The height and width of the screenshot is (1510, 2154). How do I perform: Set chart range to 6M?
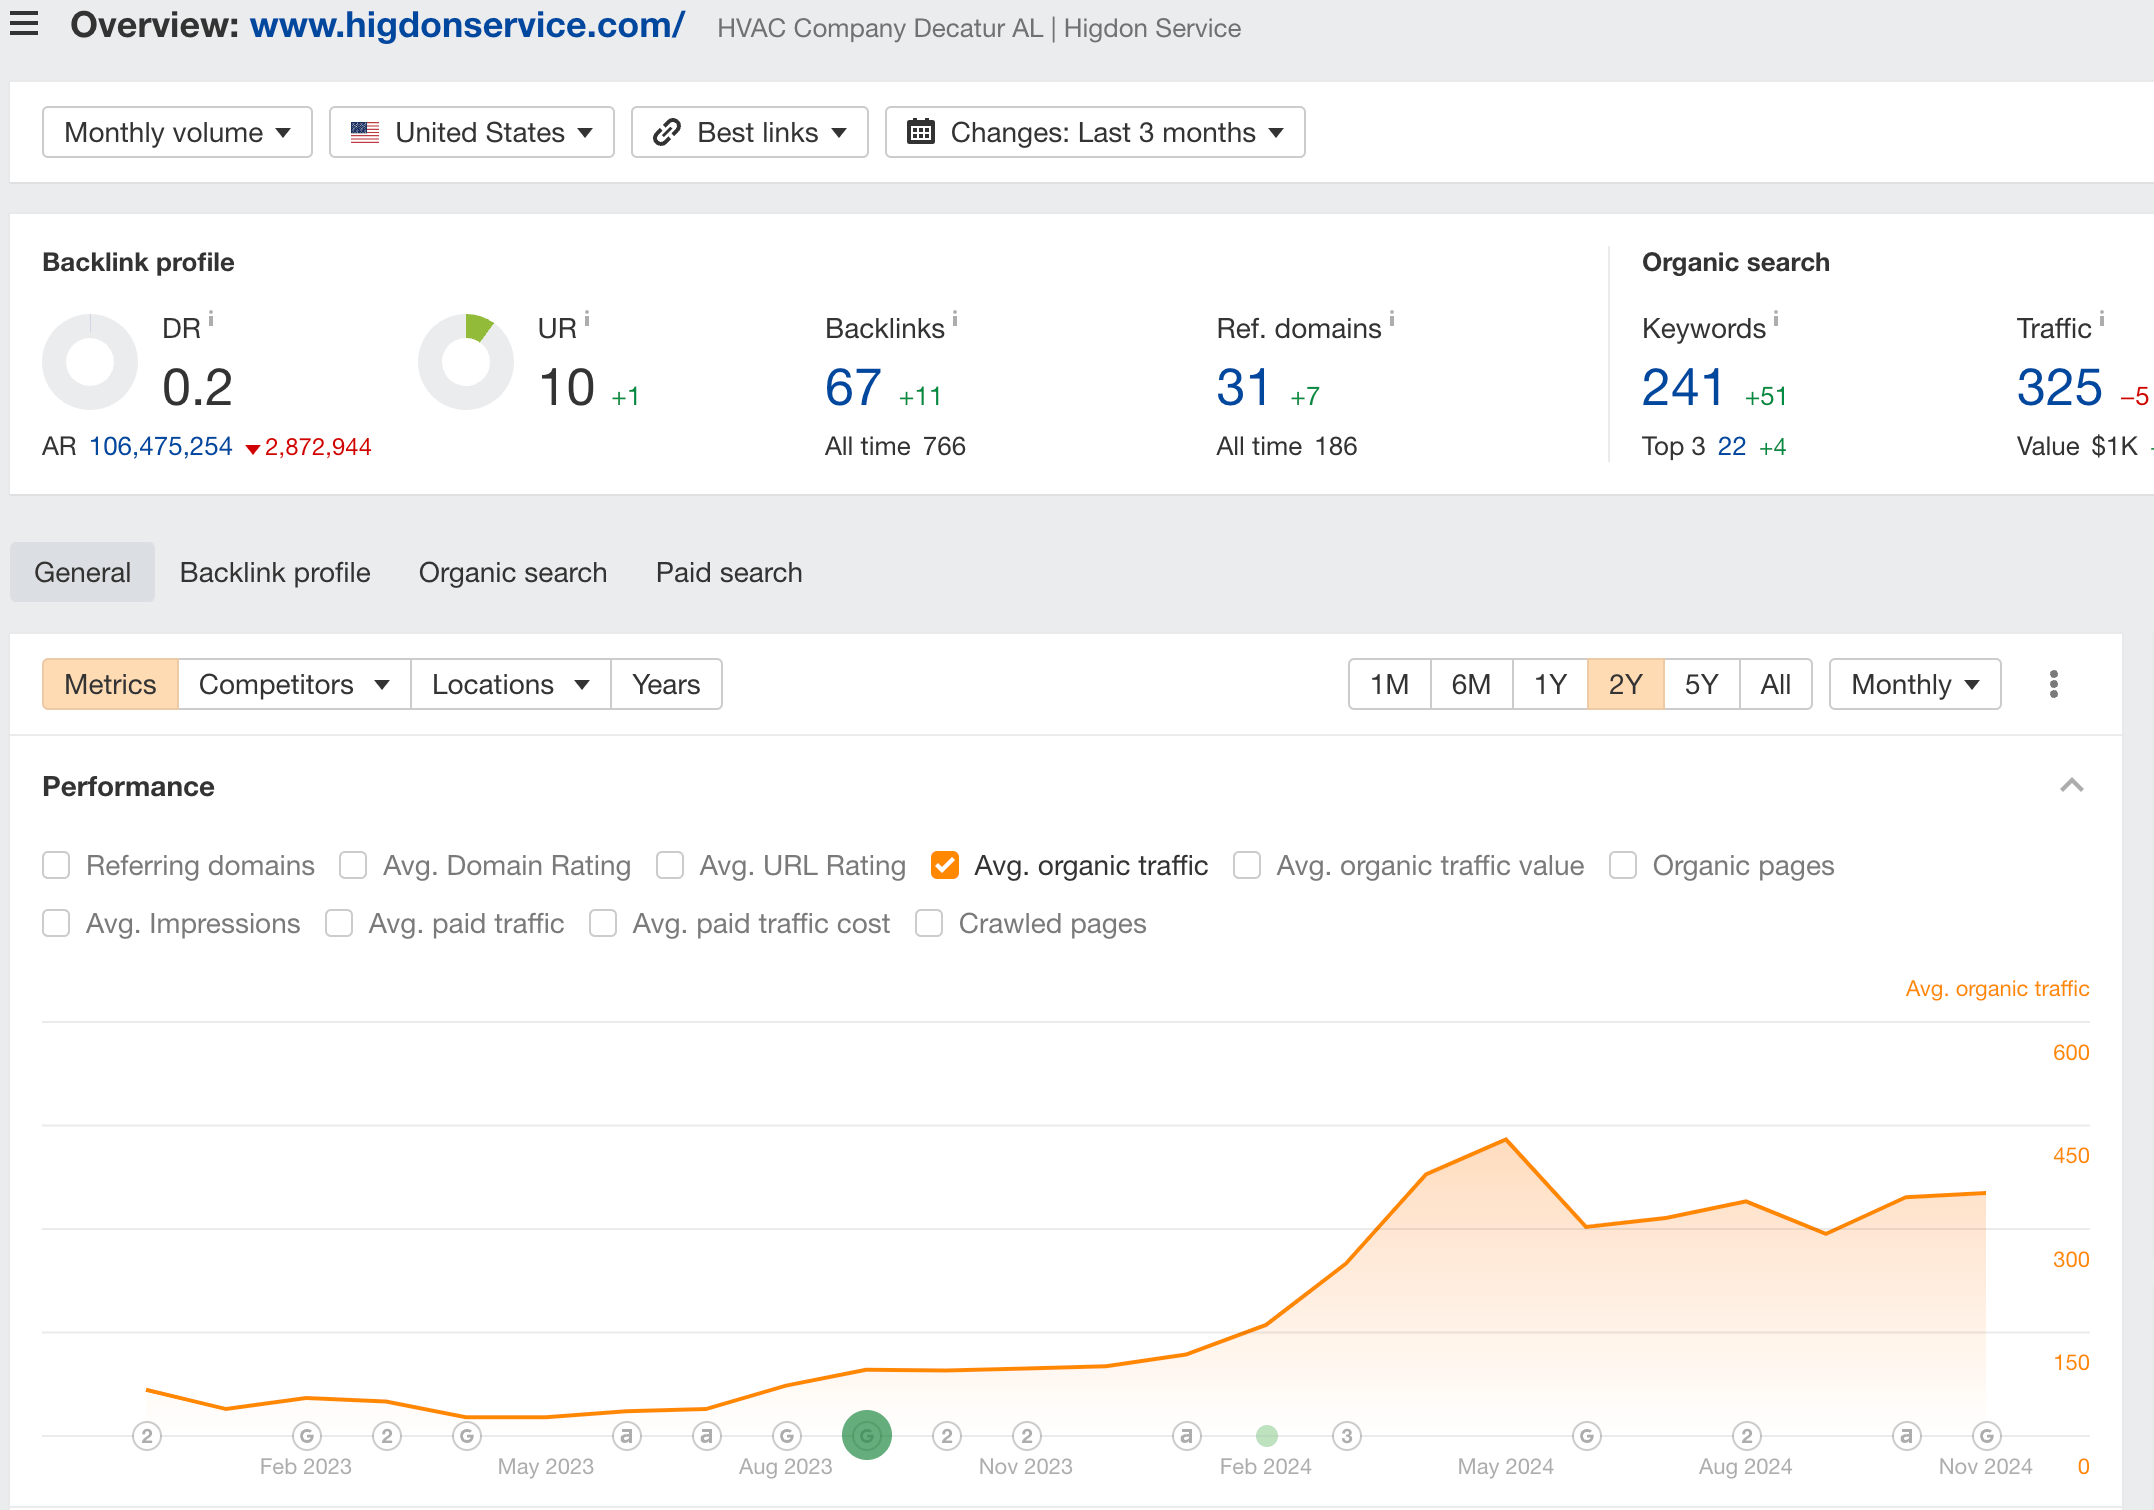coord(1471,684)
